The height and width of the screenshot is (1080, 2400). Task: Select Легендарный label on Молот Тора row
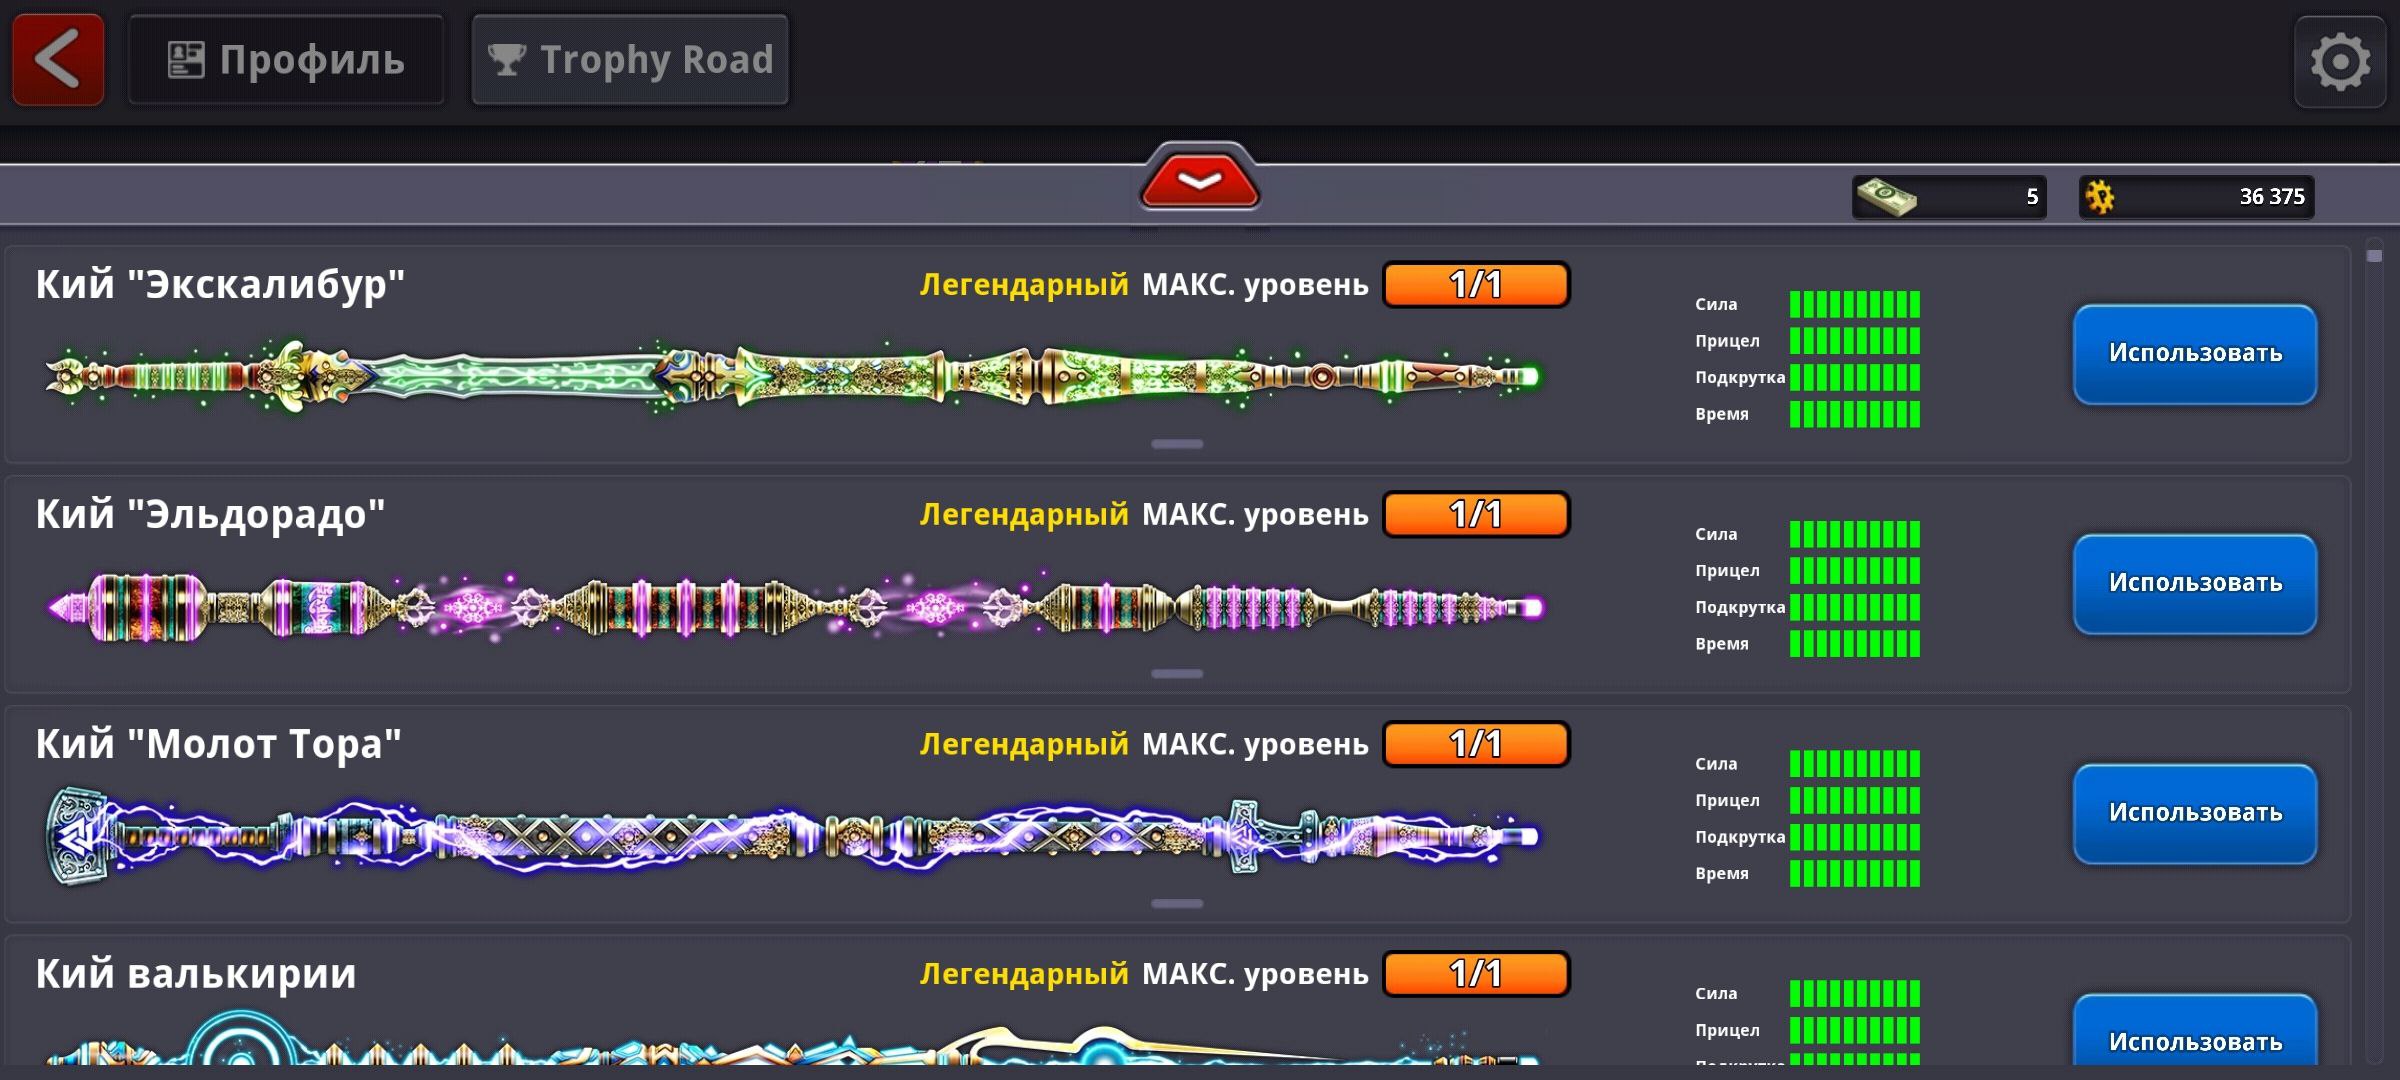pyautogui.click(x=1024, y=745)
